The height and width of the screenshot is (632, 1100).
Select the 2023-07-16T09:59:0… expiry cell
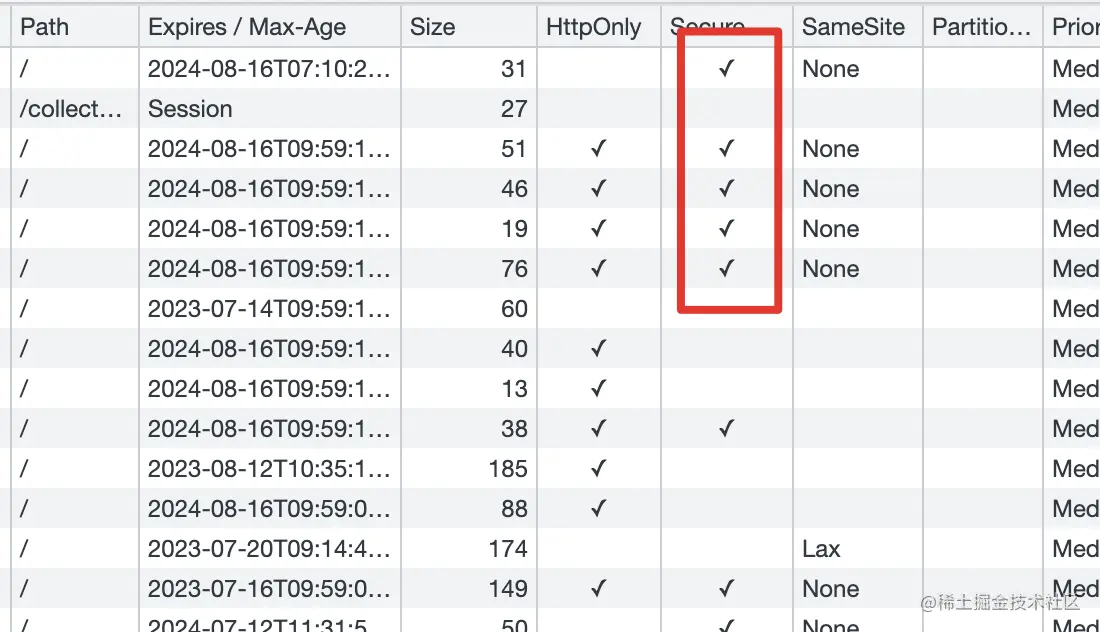(269, 589)
